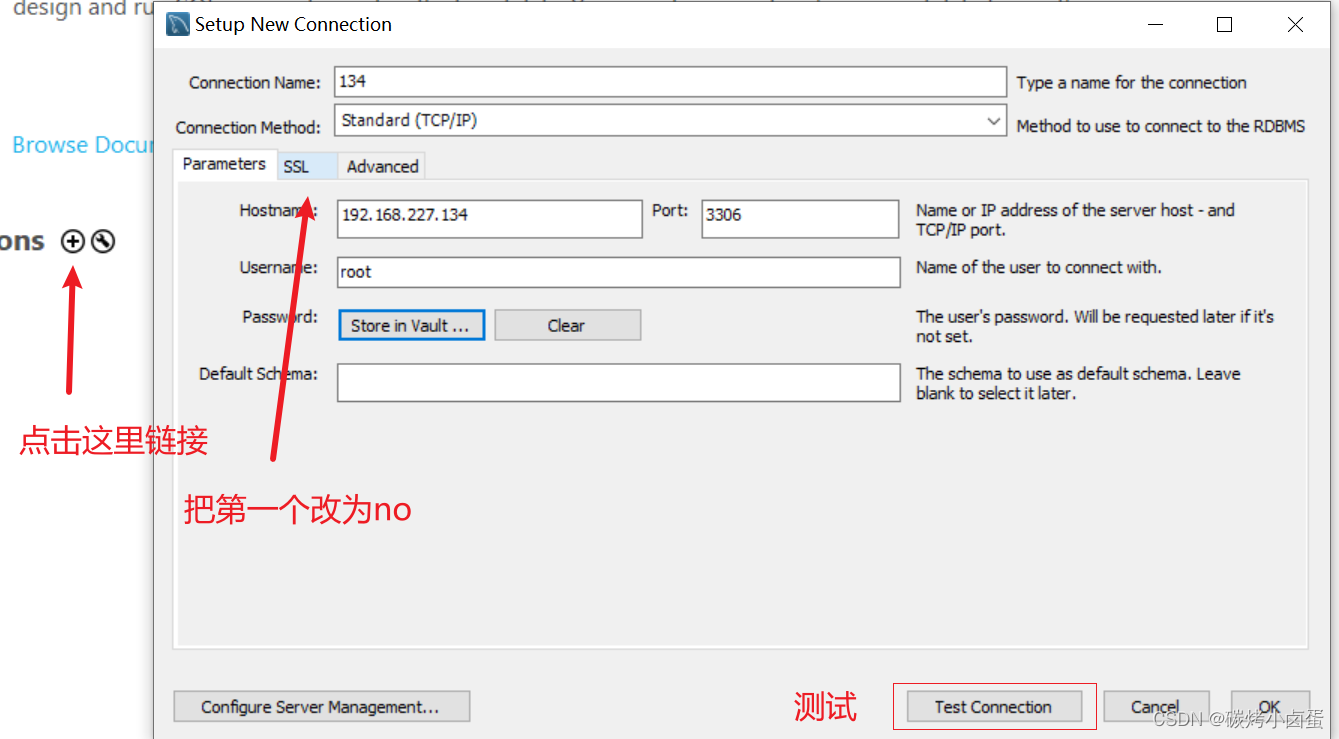Open the Connection Method dropdown
The image size is (1339, 739).
click(x=670, y=121)
